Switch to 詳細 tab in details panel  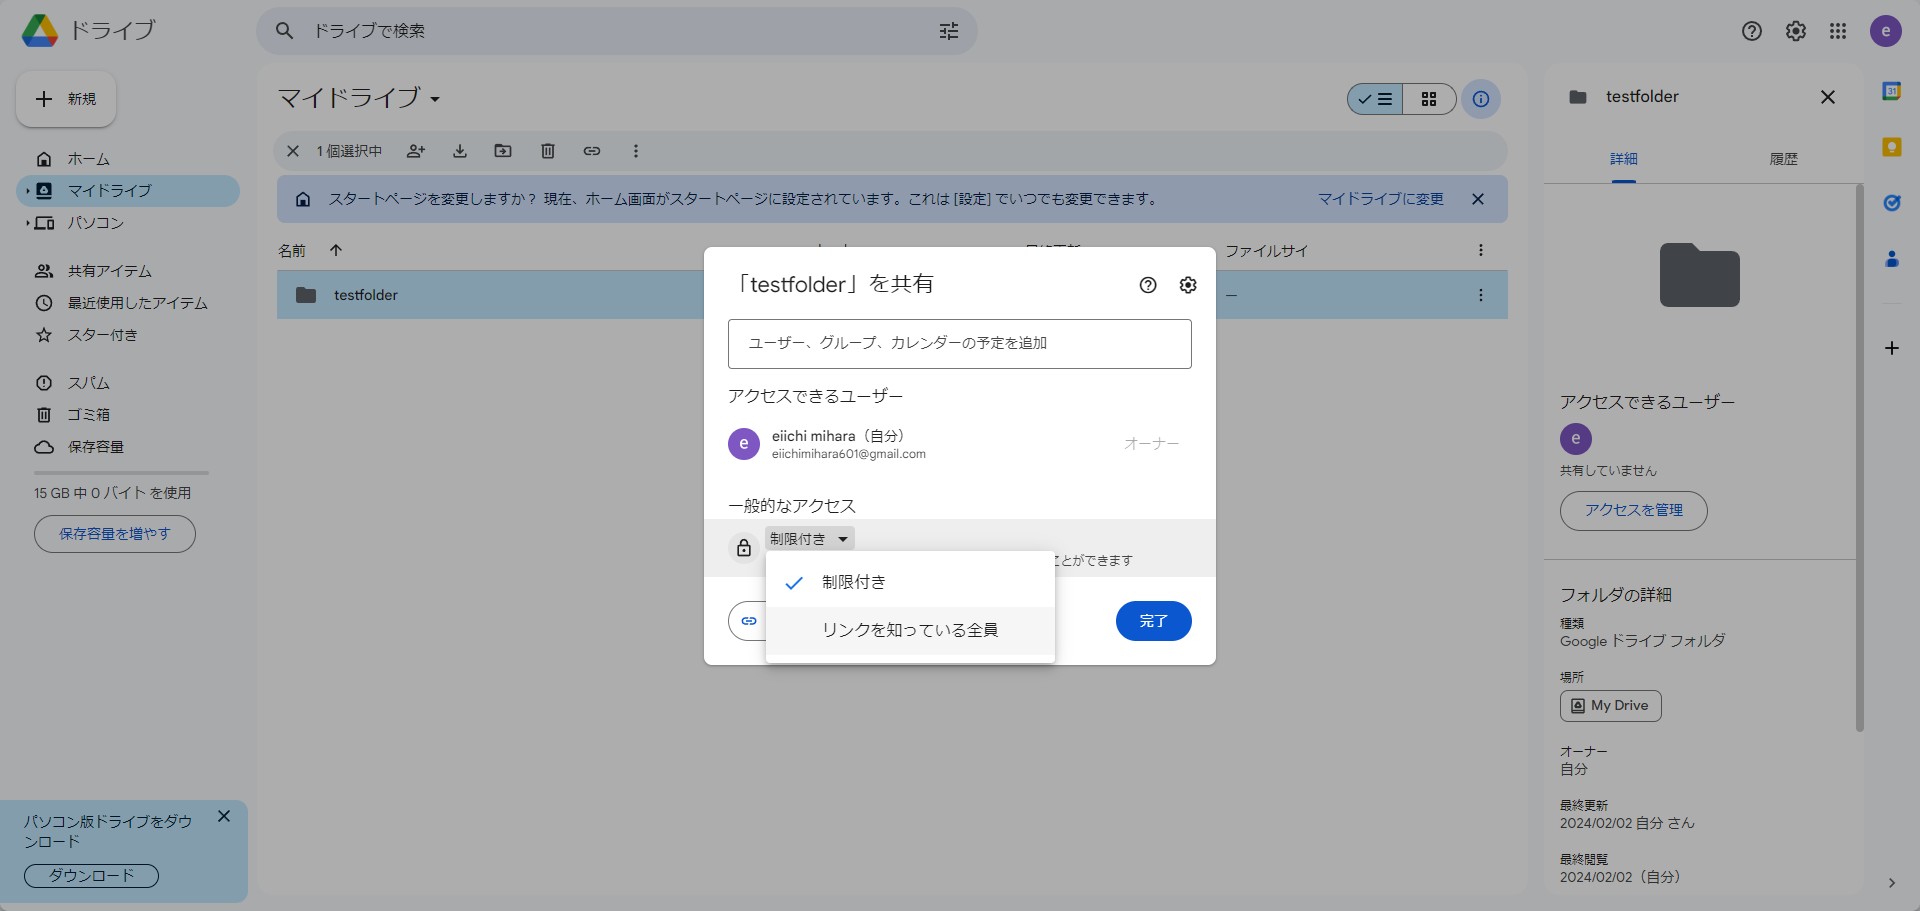click(1623, 159)
